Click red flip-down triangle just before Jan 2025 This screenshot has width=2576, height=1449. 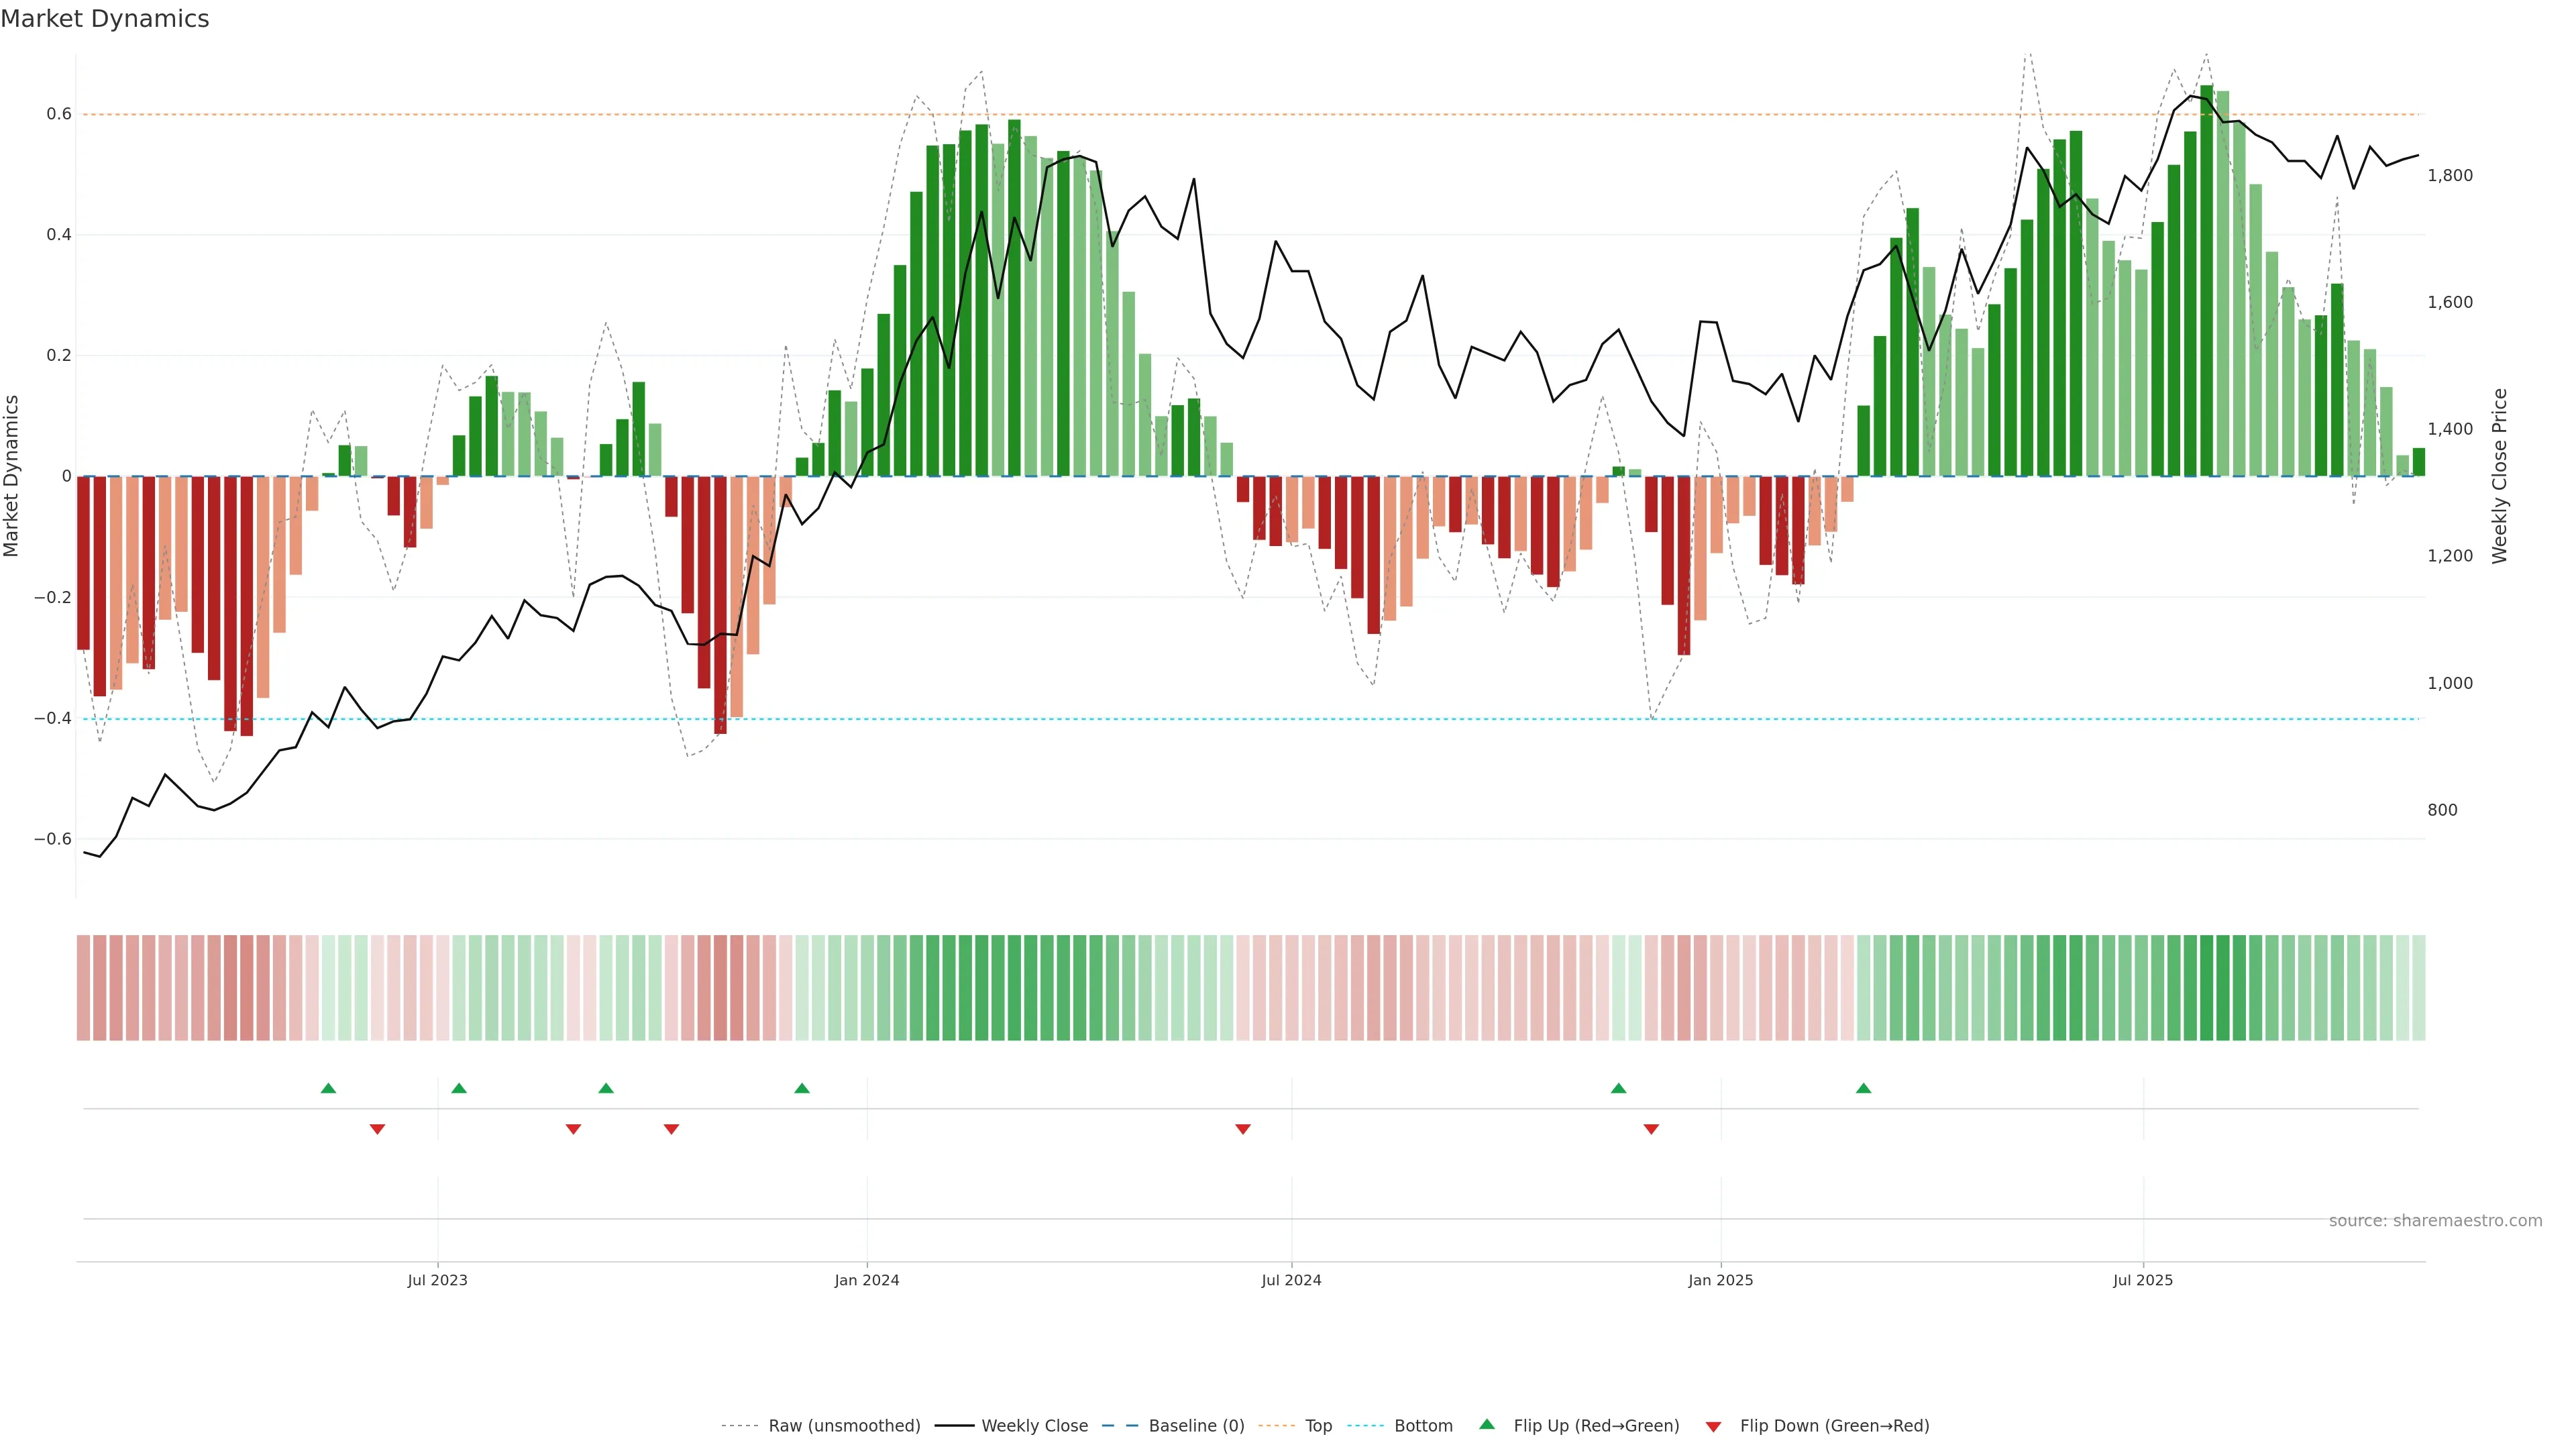point(1651,1129)
